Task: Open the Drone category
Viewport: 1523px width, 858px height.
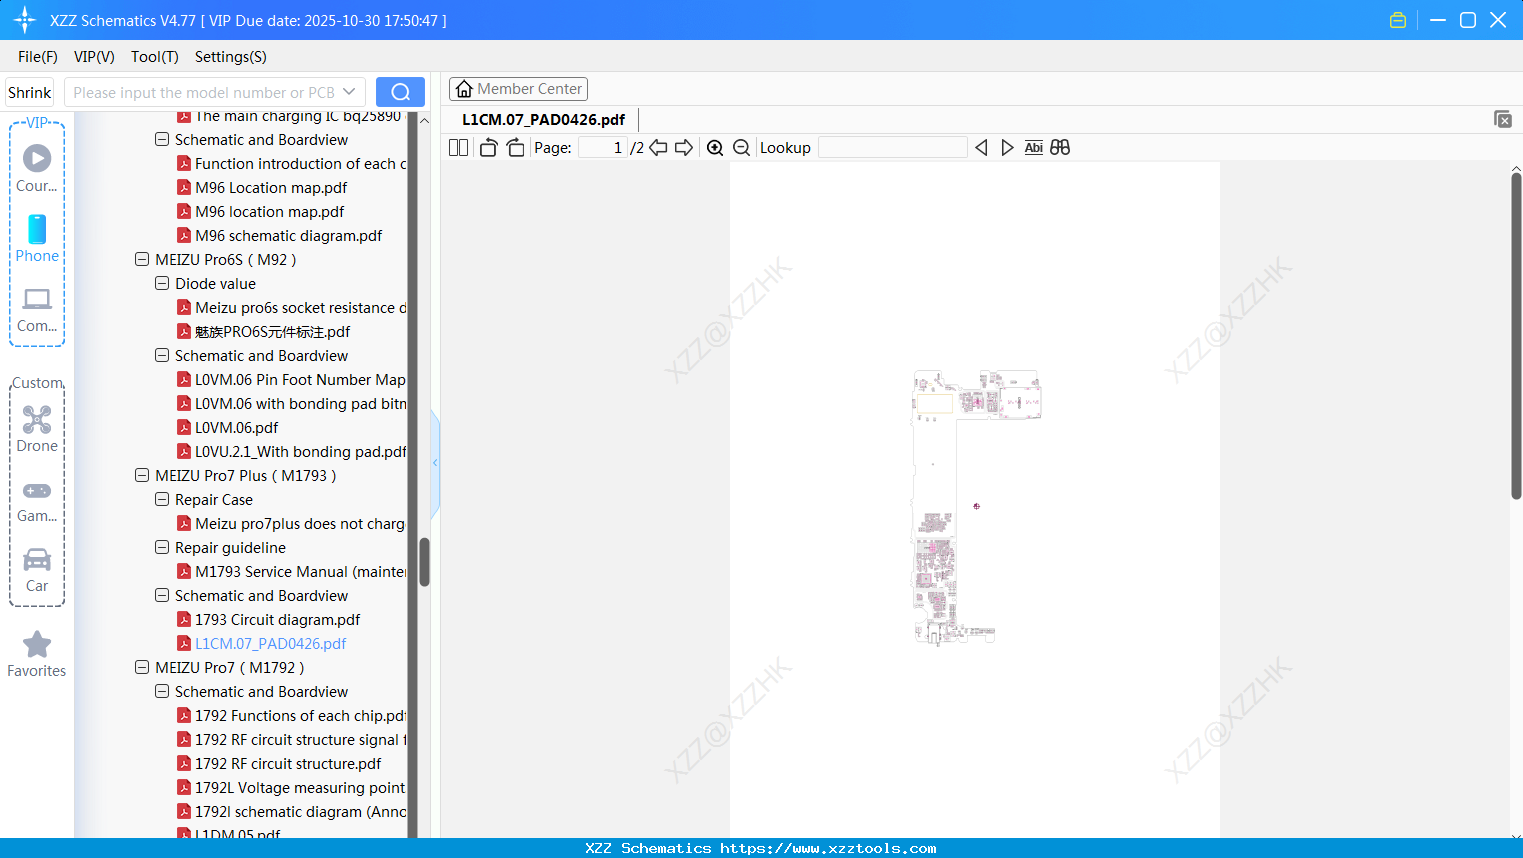Action: click(37, 428)
